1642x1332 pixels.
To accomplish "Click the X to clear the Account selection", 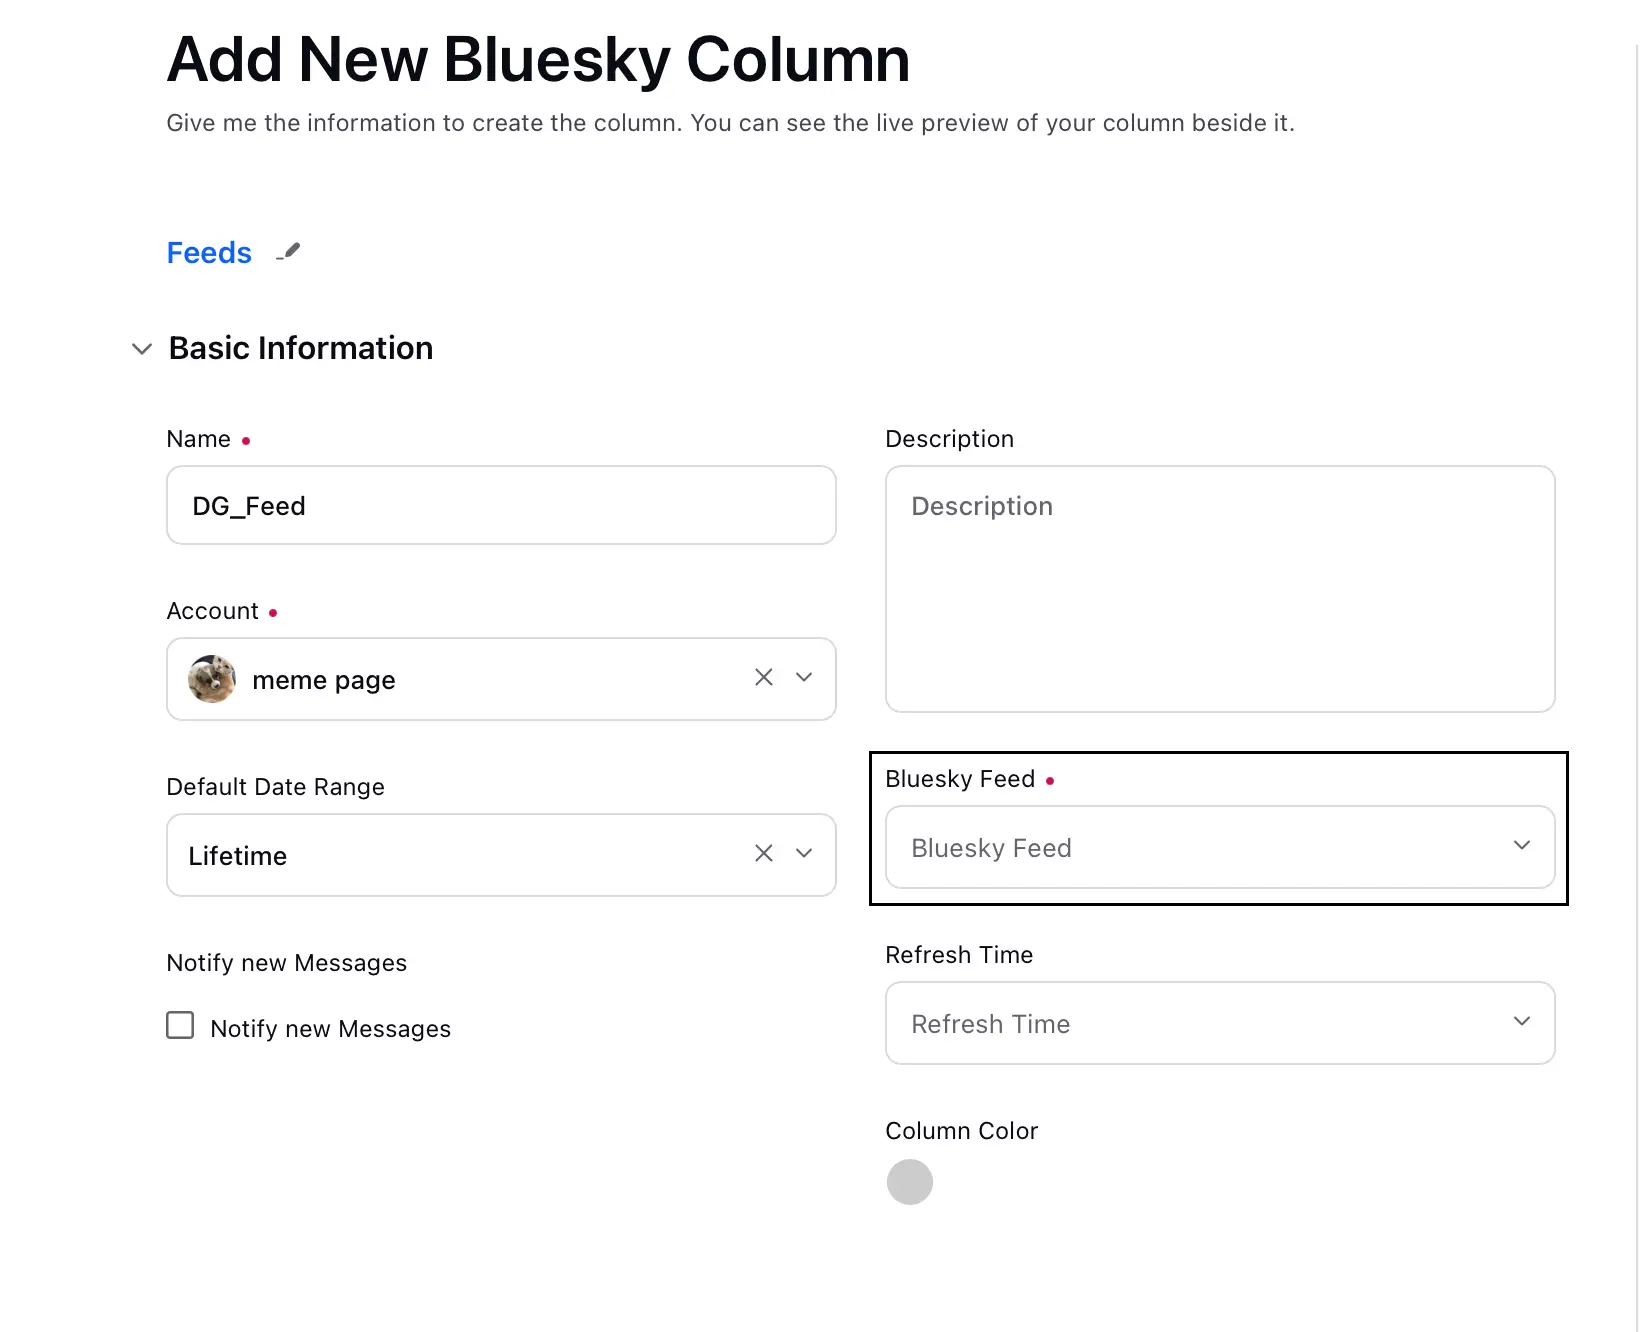I will 764,678.
